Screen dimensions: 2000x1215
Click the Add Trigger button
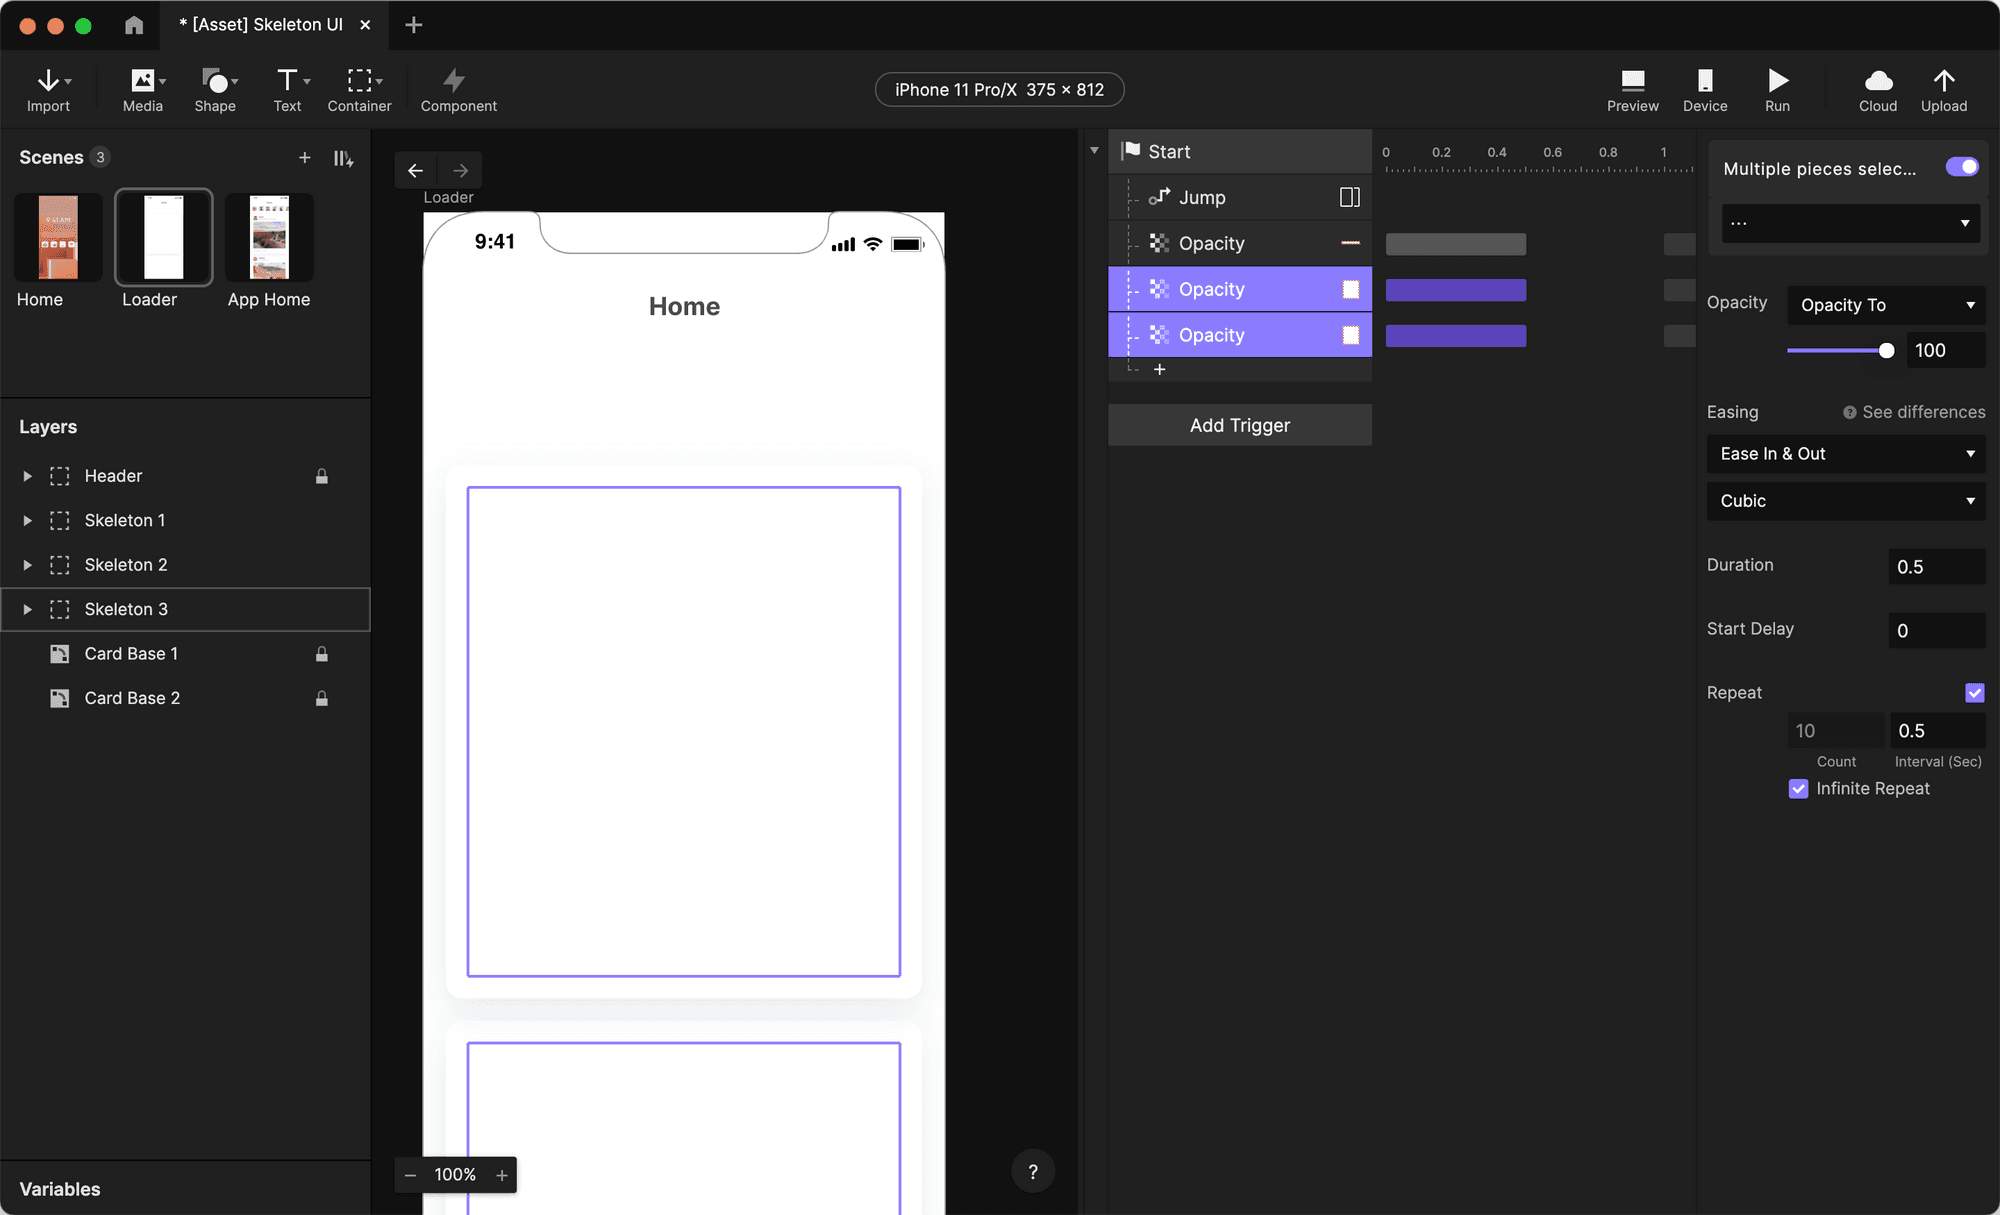1240,425
